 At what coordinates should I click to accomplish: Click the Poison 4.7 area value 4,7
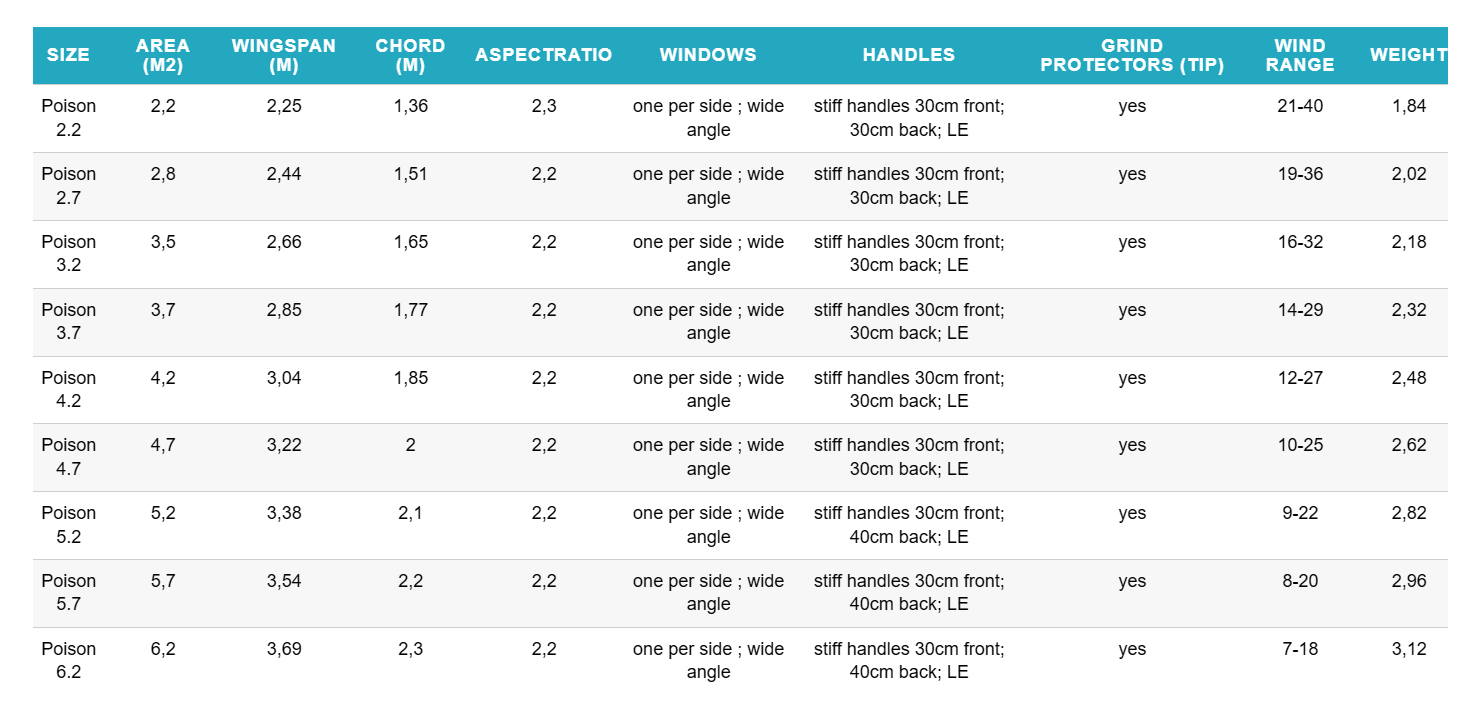click(x=163, y=445)
